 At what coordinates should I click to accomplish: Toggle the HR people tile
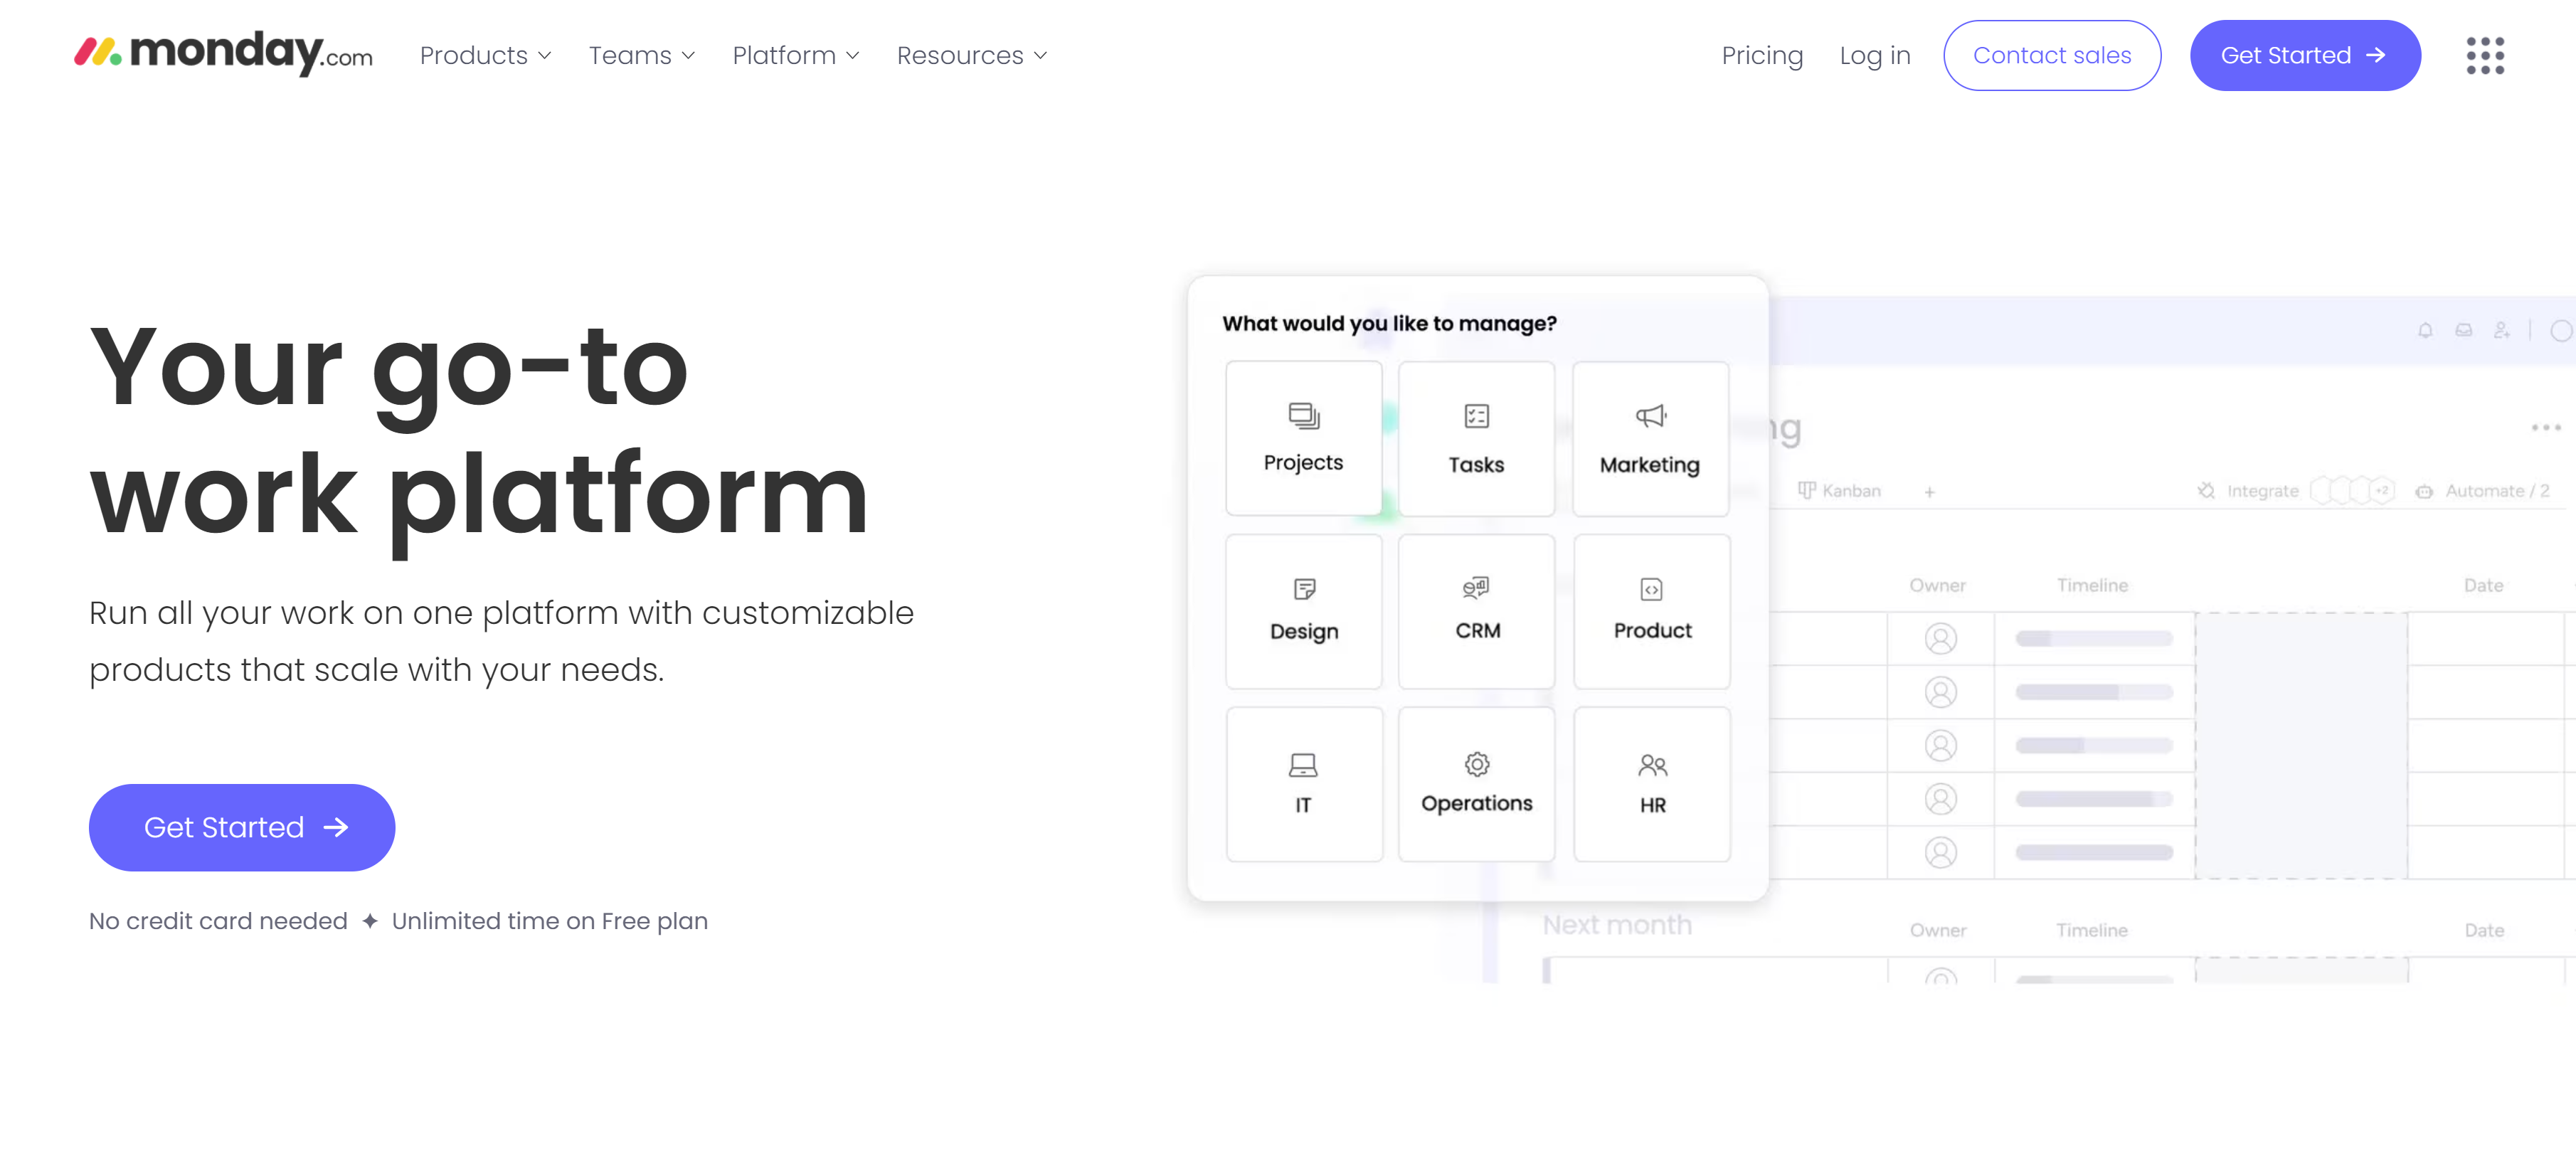pyautogui.click(x=1651, y=784)
